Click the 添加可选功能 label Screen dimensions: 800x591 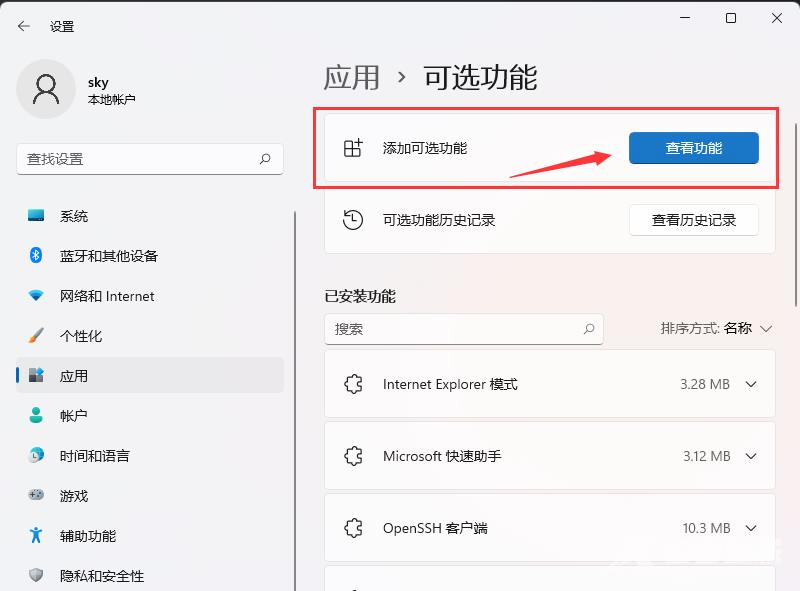[x=425, y=148]
